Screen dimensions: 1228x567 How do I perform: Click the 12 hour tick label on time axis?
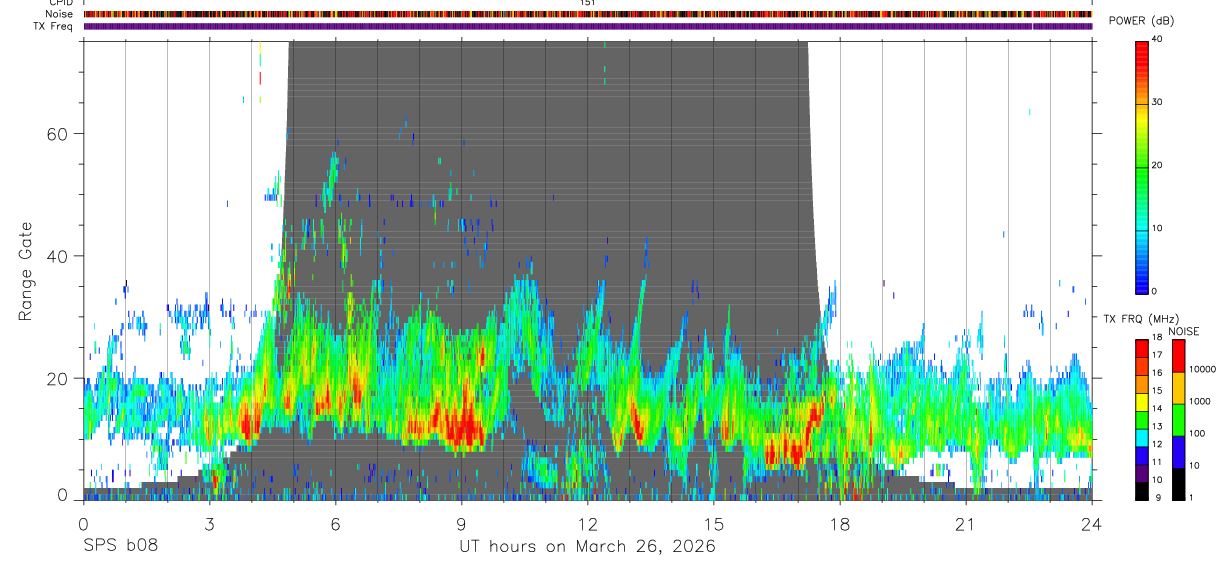click(587, 523)
